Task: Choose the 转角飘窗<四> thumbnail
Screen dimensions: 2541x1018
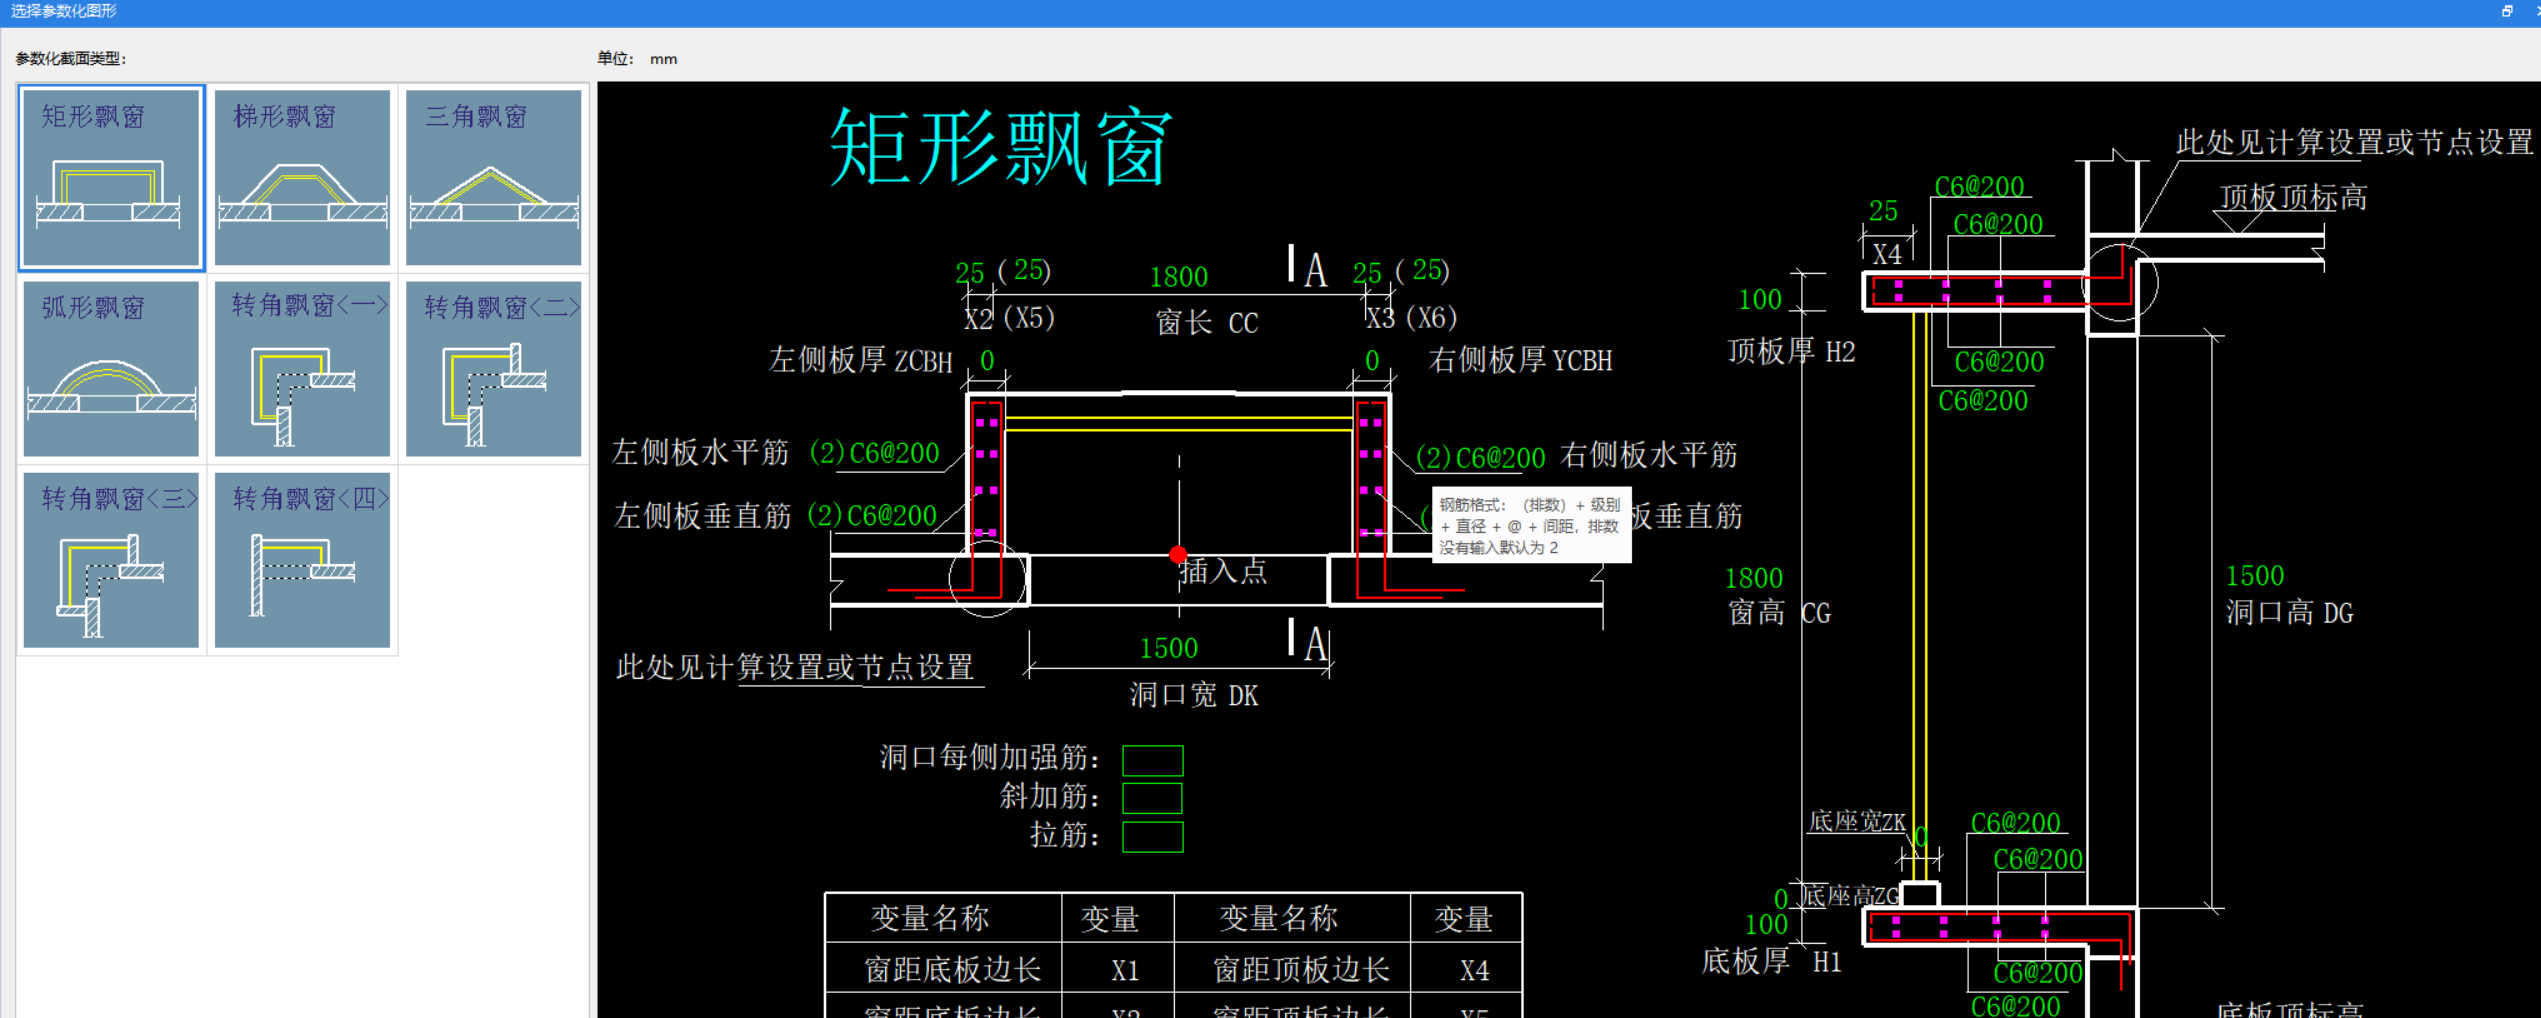Action: coord(303,560)
